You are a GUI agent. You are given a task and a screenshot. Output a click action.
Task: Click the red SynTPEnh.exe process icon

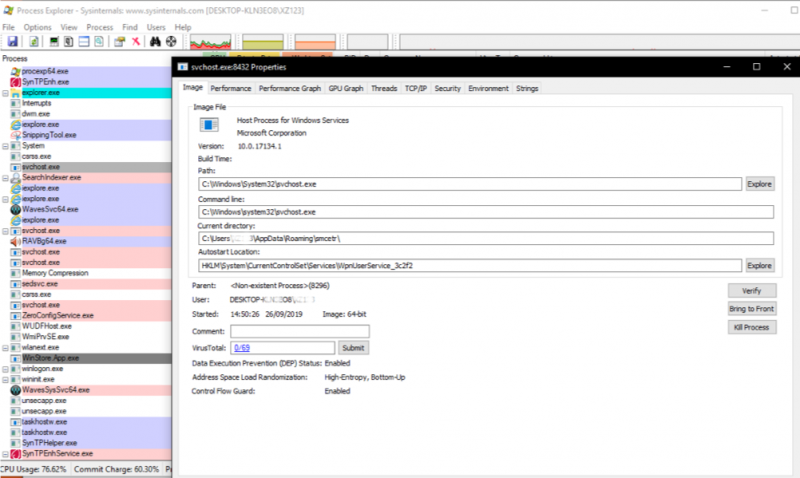pos(16,82)
